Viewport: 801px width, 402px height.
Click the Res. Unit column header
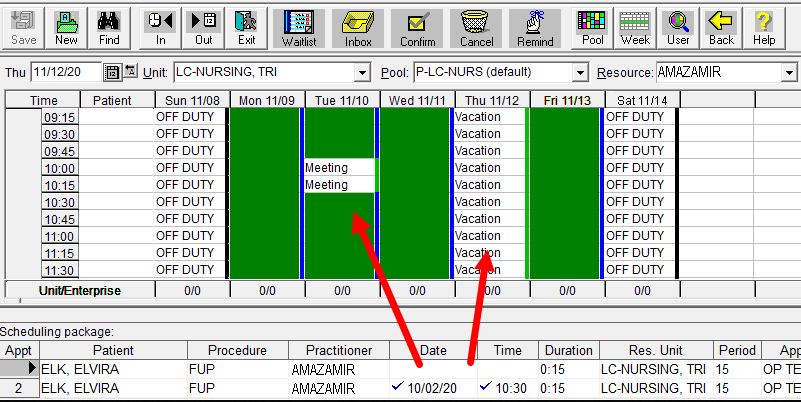(x=656, y=350)
